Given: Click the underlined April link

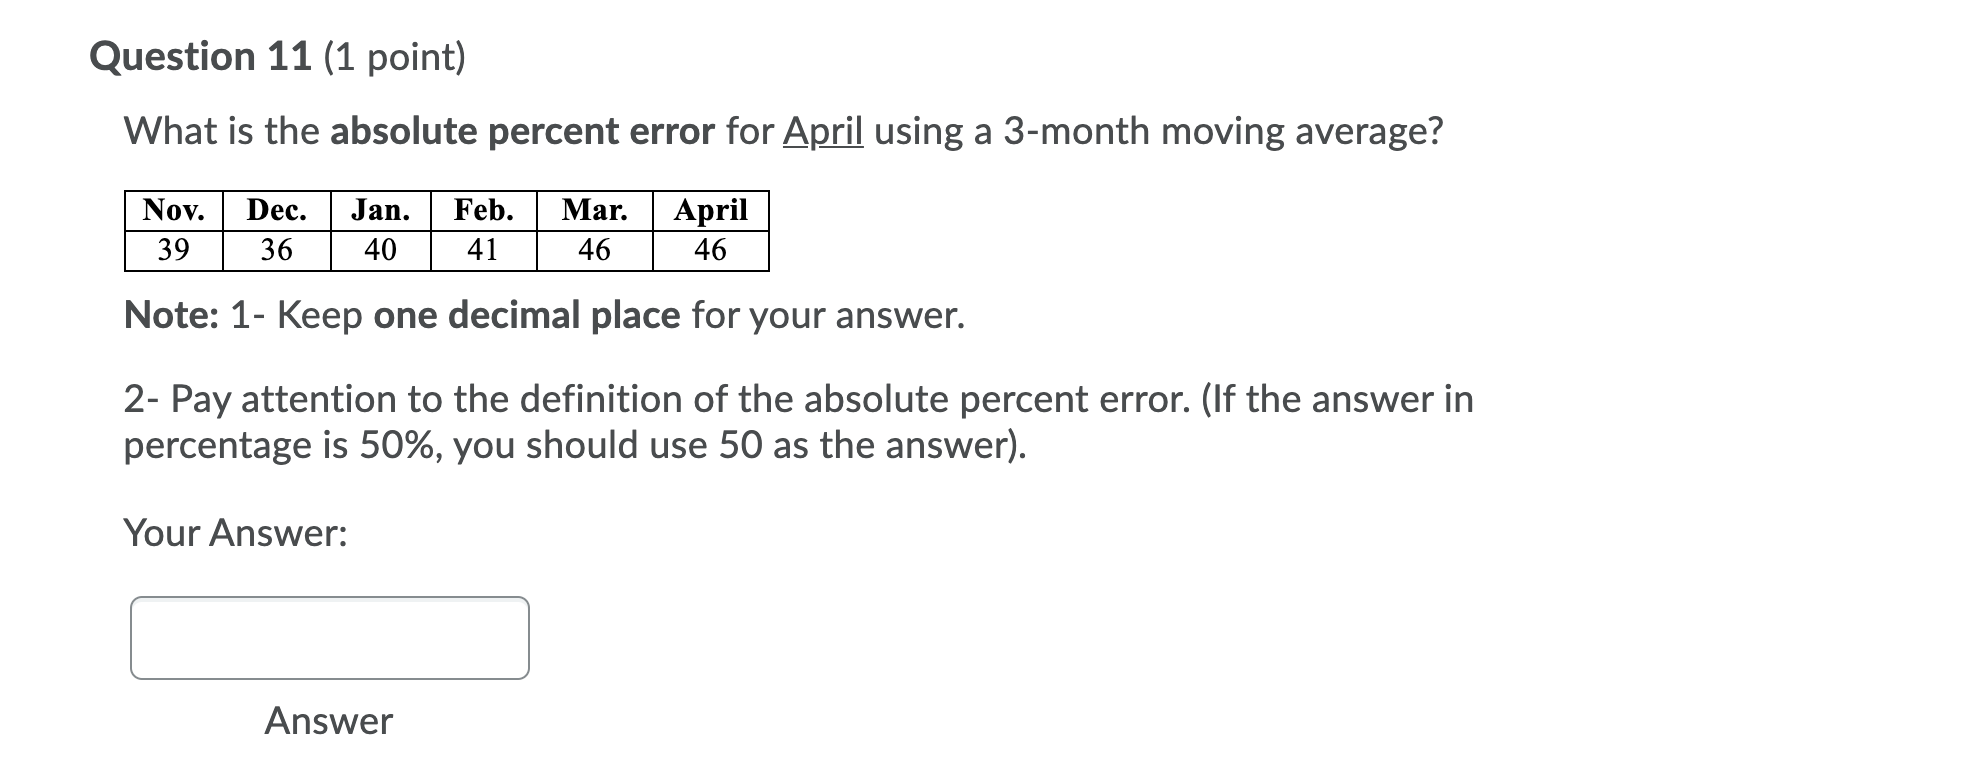Looking at the screenshot, I should pos(821,129).
